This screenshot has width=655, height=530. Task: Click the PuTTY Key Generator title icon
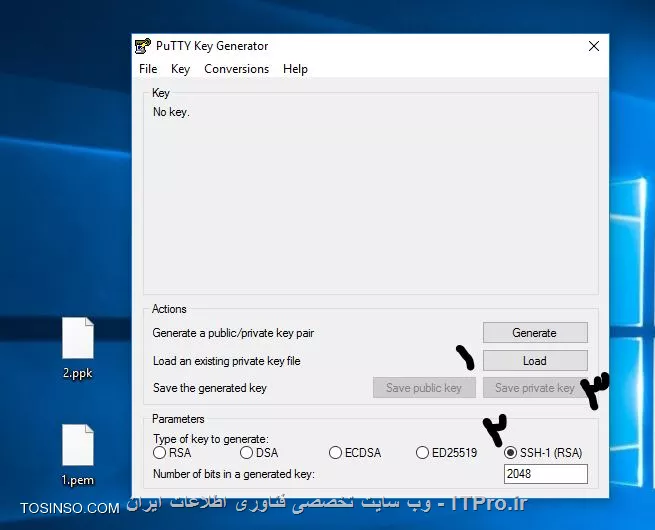[143, 46]
